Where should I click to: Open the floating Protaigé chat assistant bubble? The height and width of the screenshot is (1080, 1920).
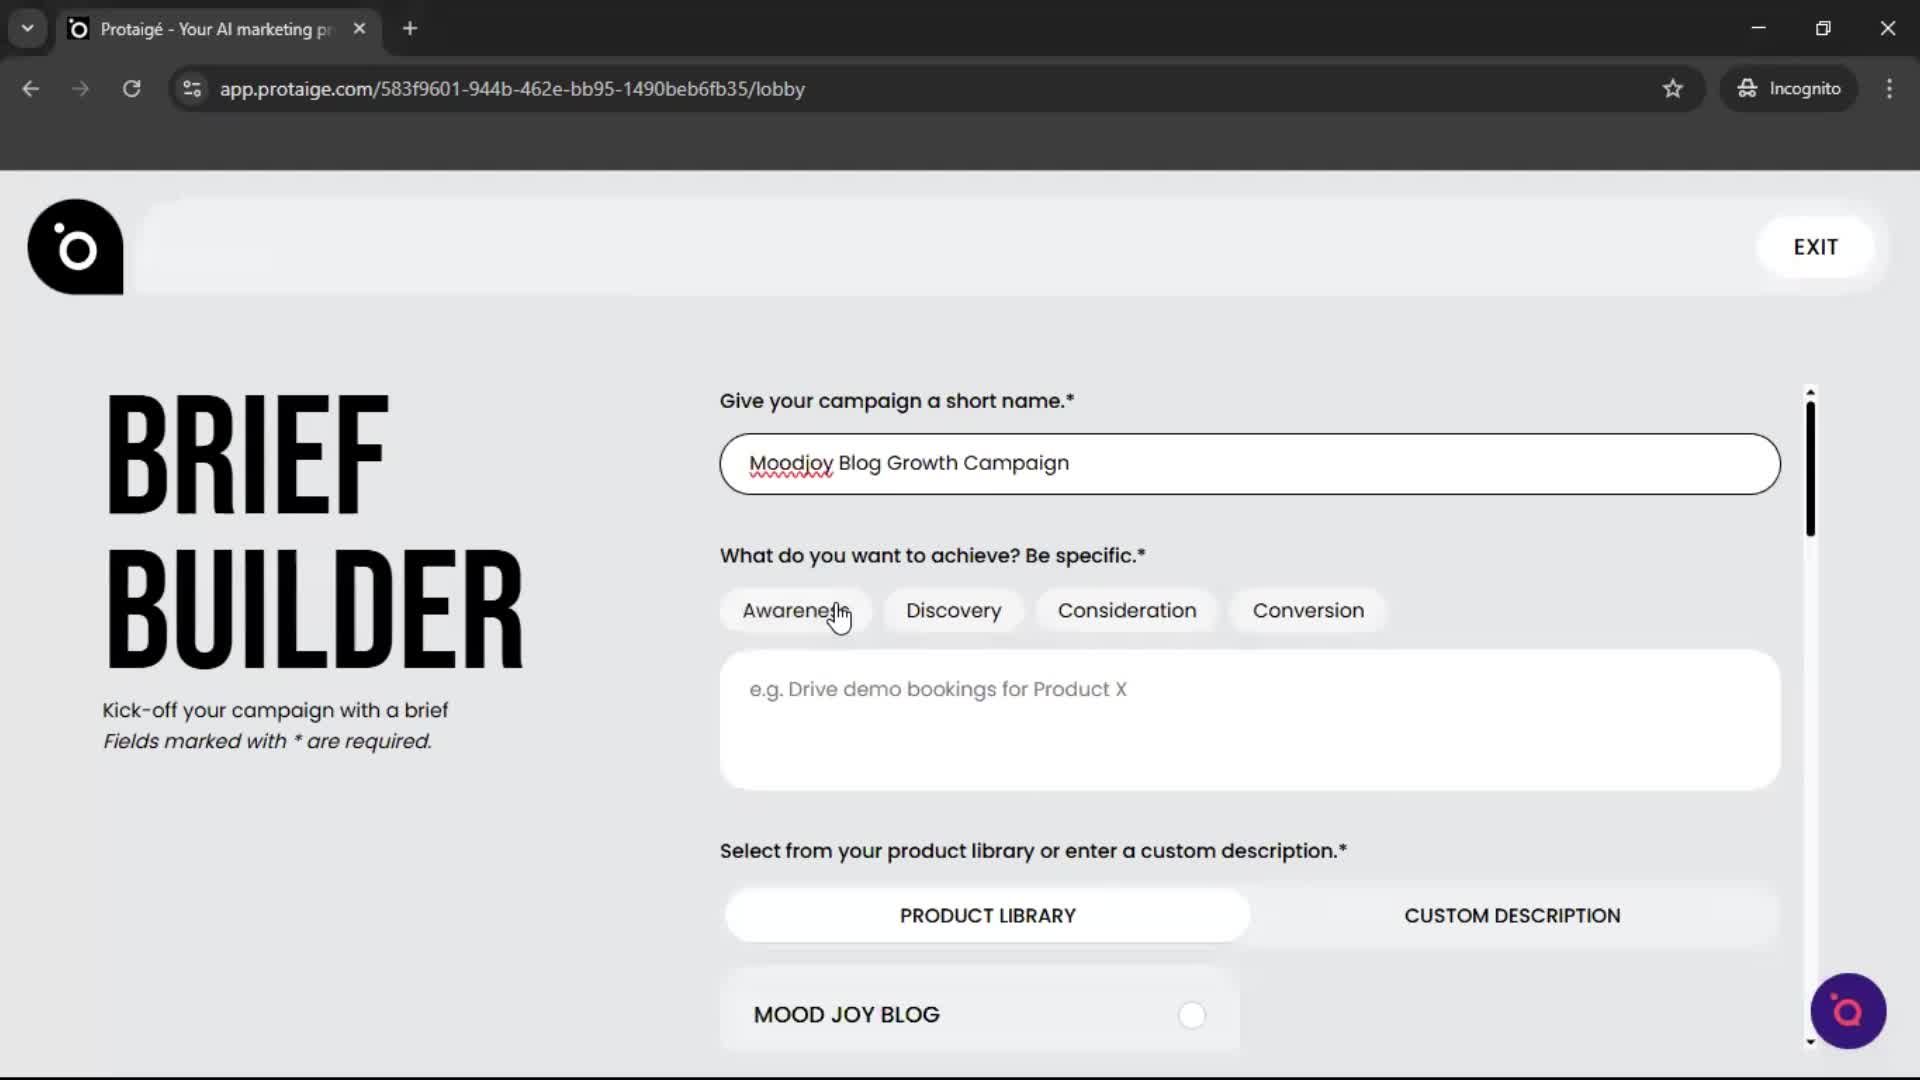click(x=1848, y=1011)
